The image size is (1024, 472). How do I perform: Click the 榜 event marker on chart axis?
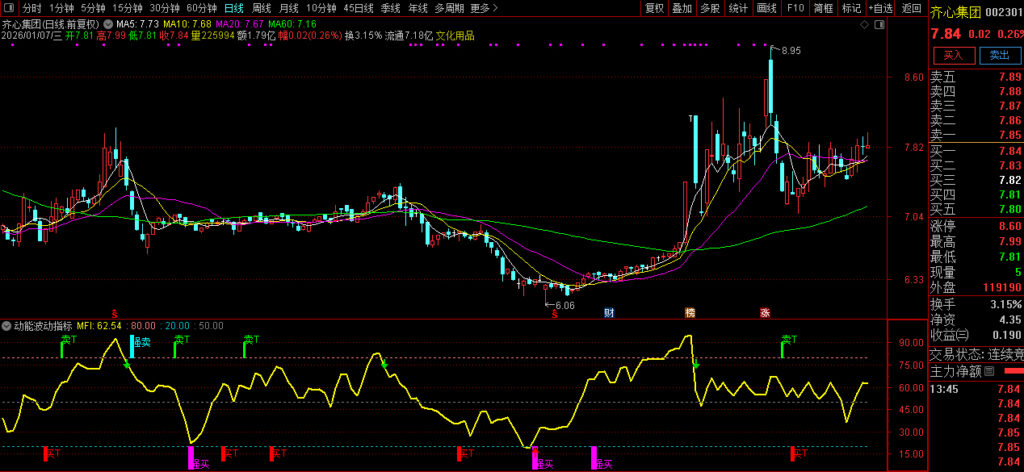pyautogui.click(x=689, y=313)
